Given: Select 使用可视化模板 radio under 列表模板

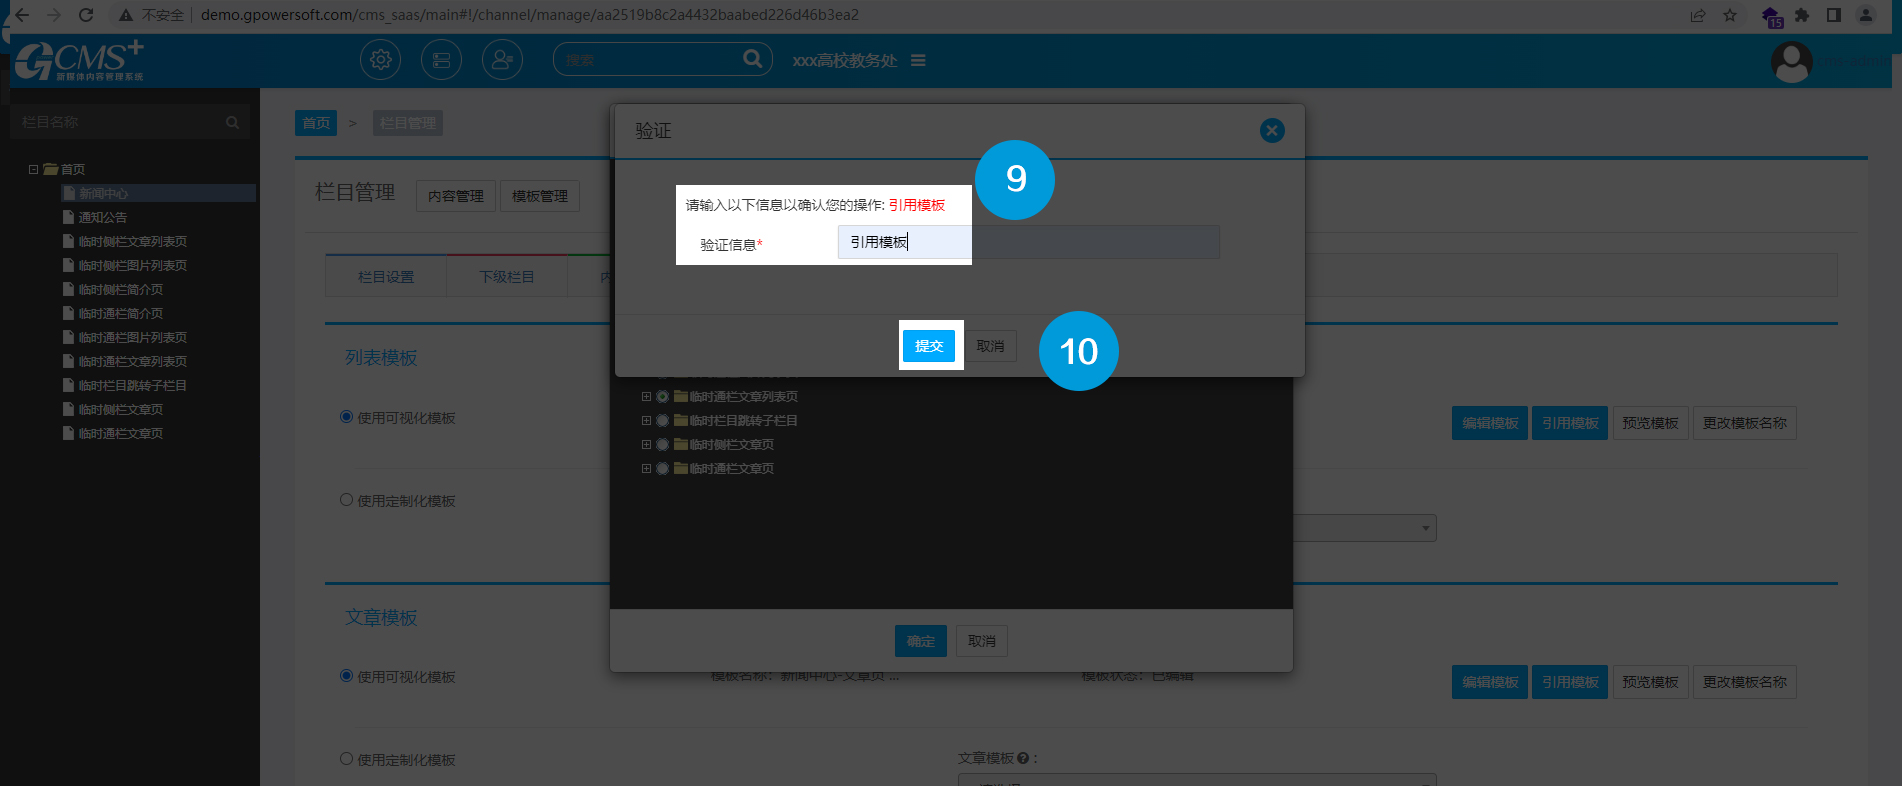Looking at the screenshot, I should (x=347, y=417).
